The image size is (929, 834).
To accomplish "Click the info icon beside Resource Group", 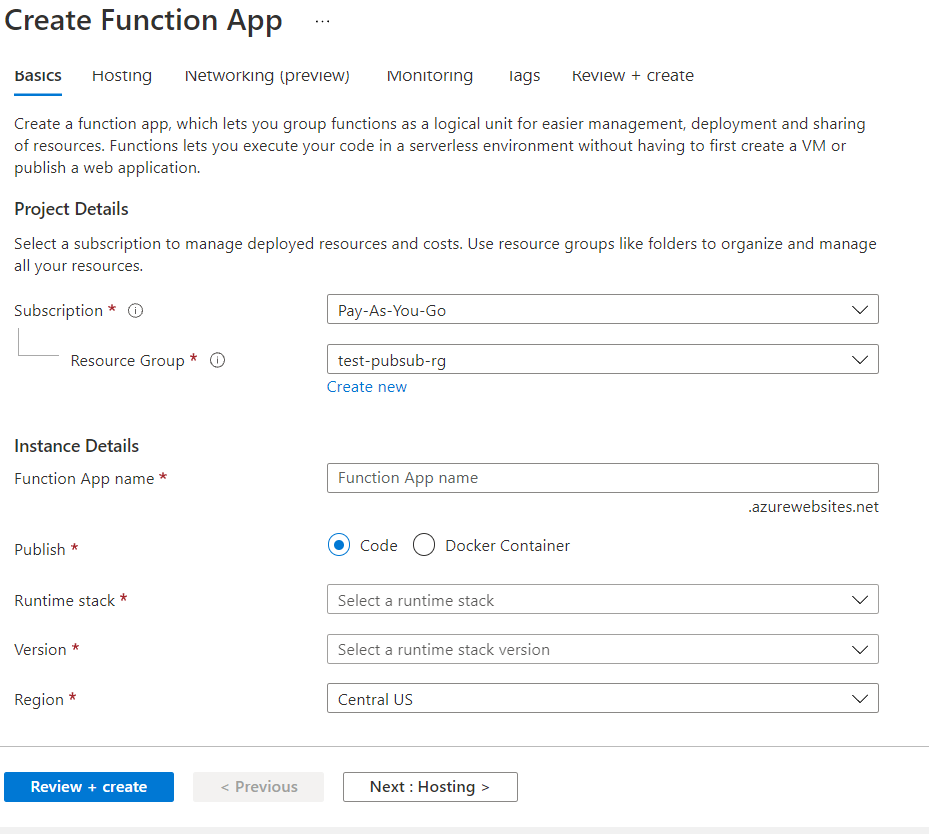I will click(217, 360).
